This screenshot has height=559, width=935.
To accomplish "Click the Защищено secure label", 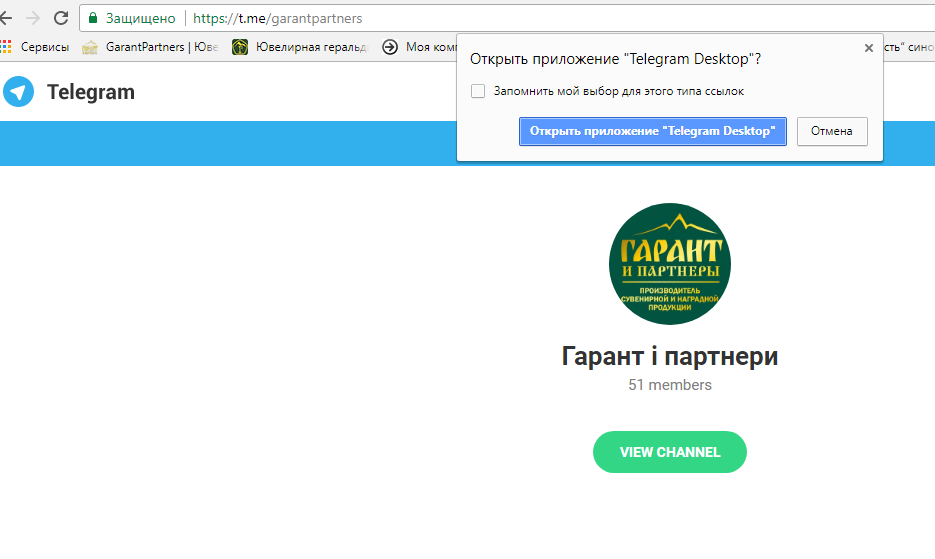I will coord(141,18).
